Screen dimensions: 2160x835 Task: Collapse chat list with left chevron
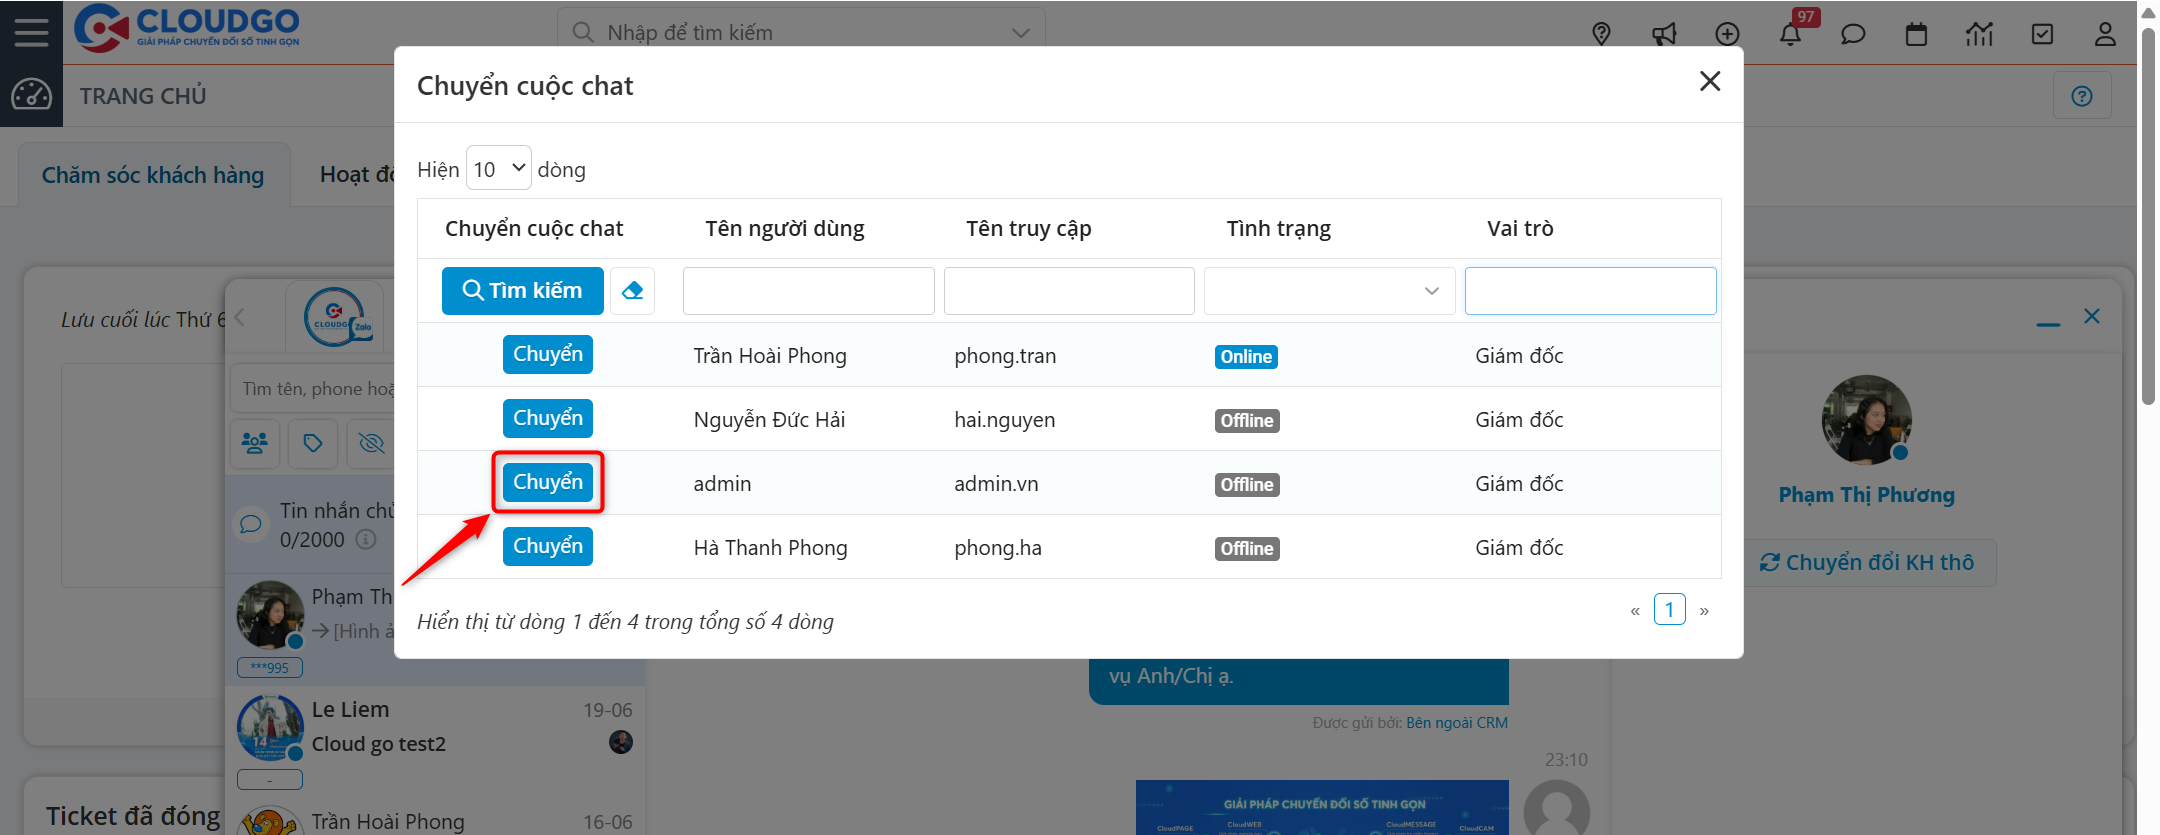(240, 318)
